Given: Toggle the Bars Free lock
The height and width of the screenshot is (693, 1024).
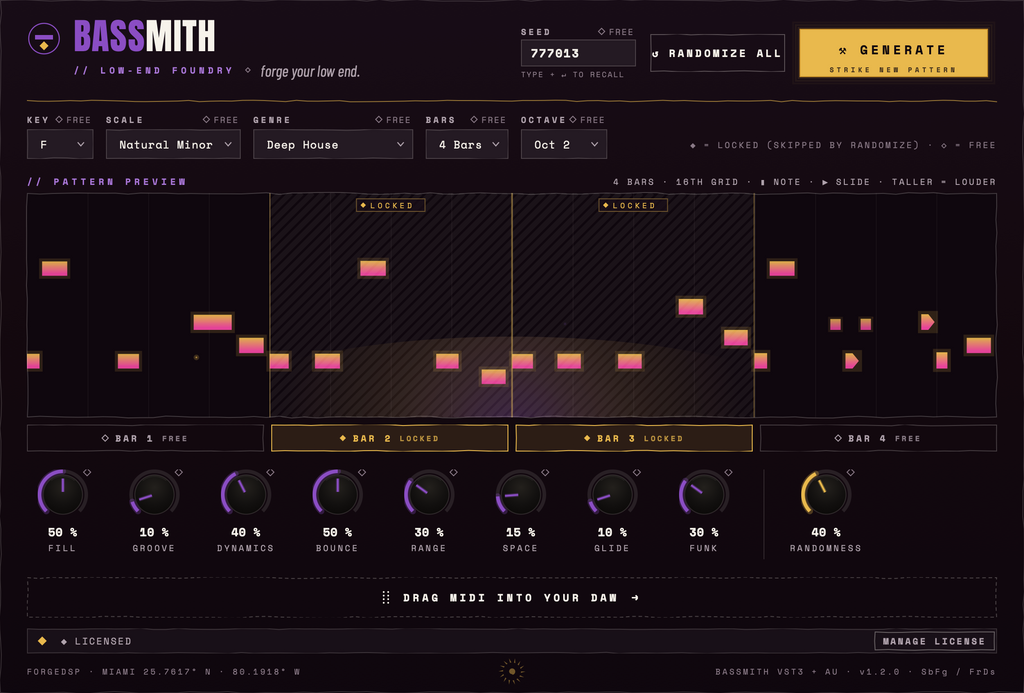Looking at the screenshot, I should click(x=488, y=120).
